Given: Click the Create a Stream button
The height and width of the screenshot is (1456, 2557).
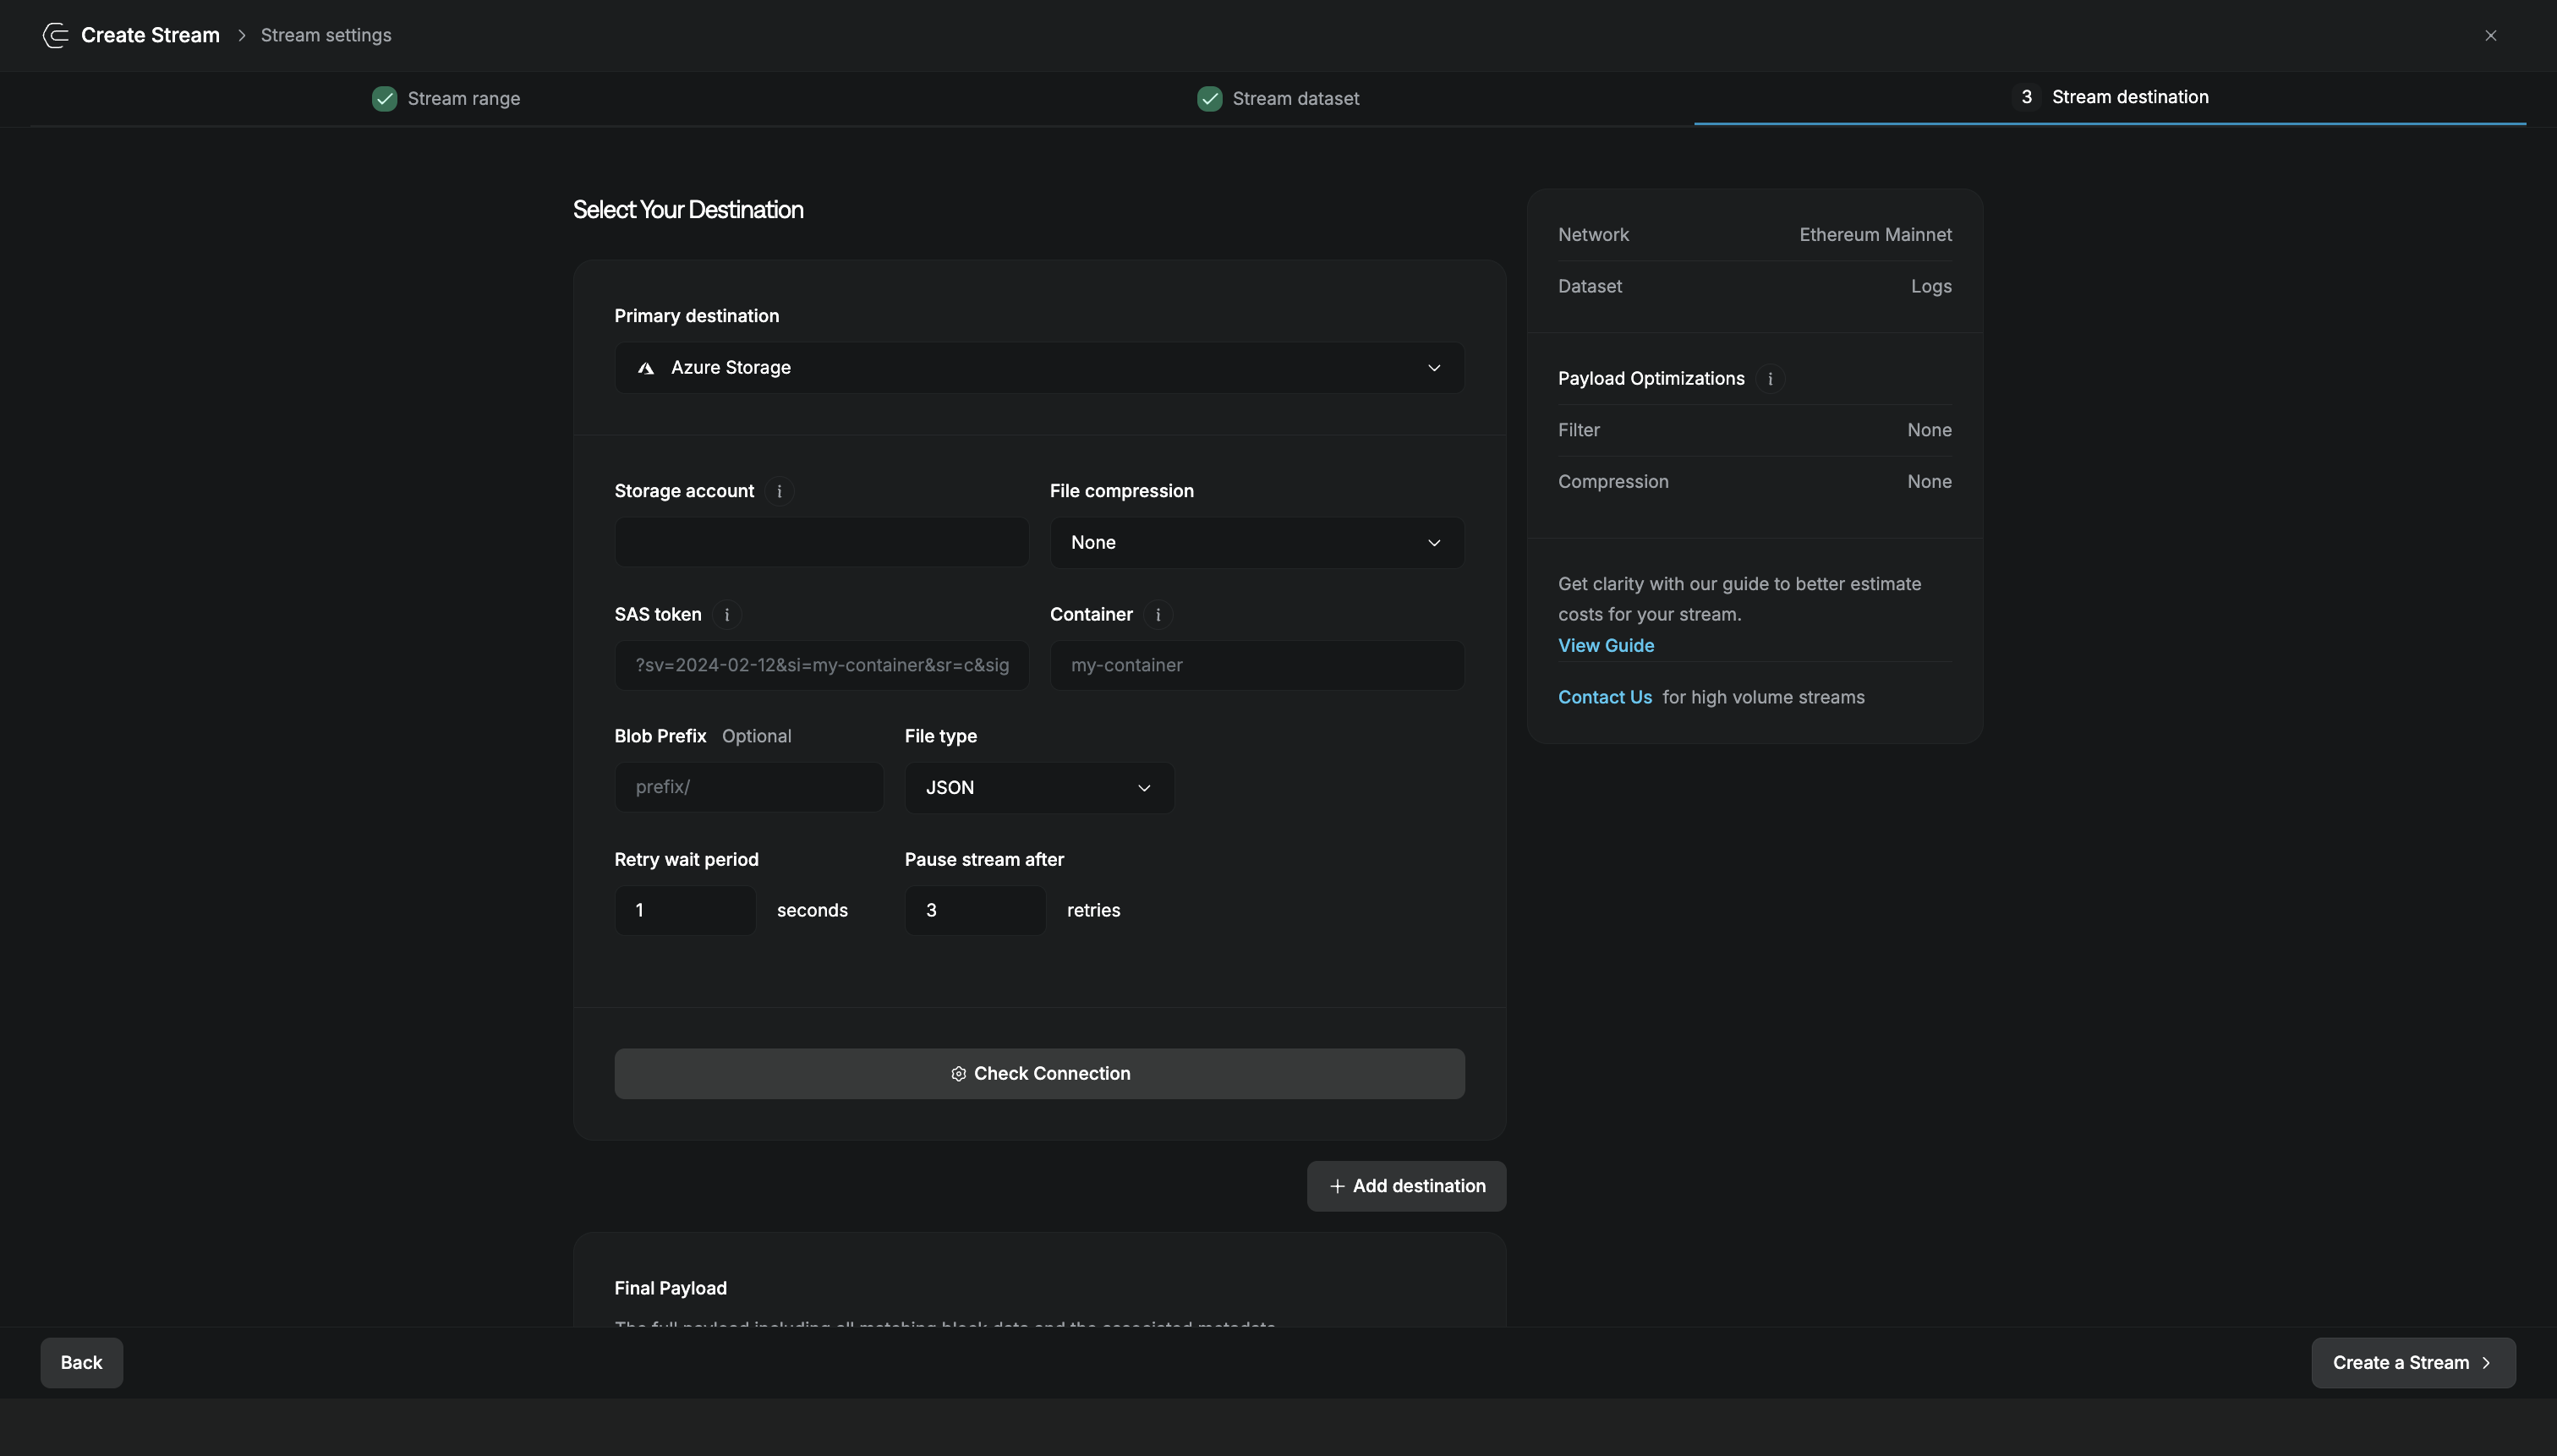Looking at the screenshot, I should pyautogui.click(x=2413, y=1363).
